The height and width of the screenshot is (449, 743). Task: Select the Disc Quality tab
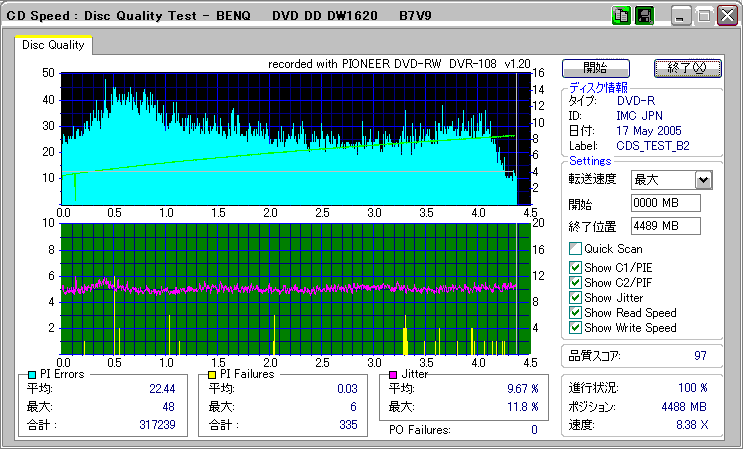[x=54, y=45]
